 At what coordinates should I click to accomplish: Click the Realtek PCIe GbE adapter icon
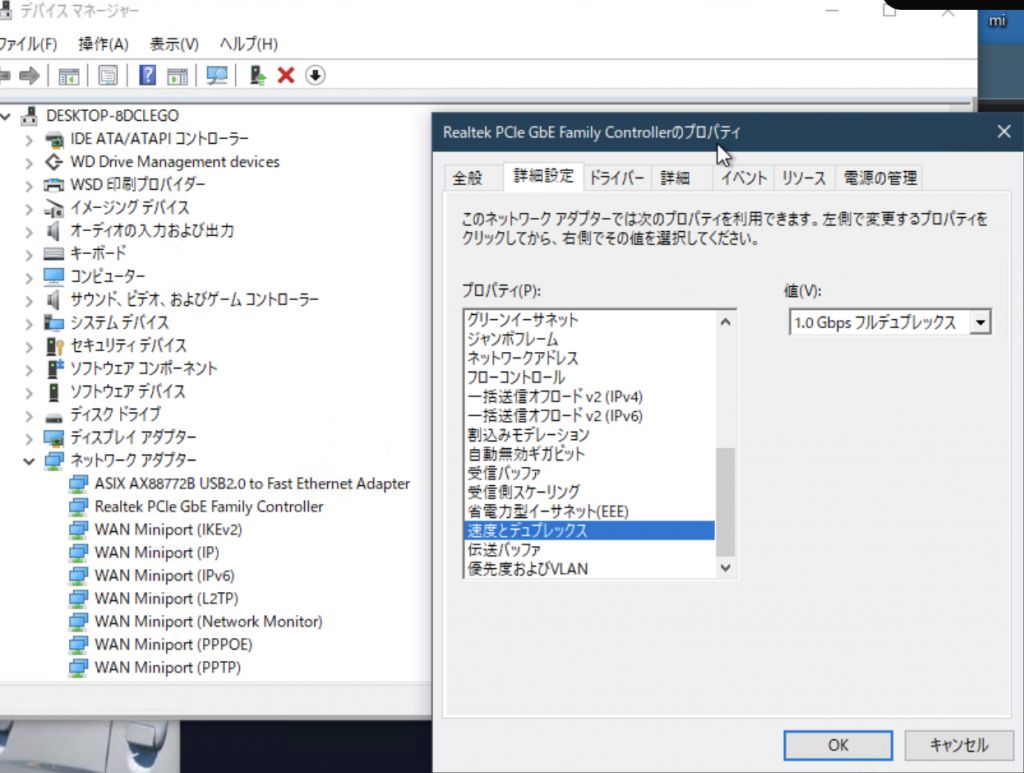78,507
